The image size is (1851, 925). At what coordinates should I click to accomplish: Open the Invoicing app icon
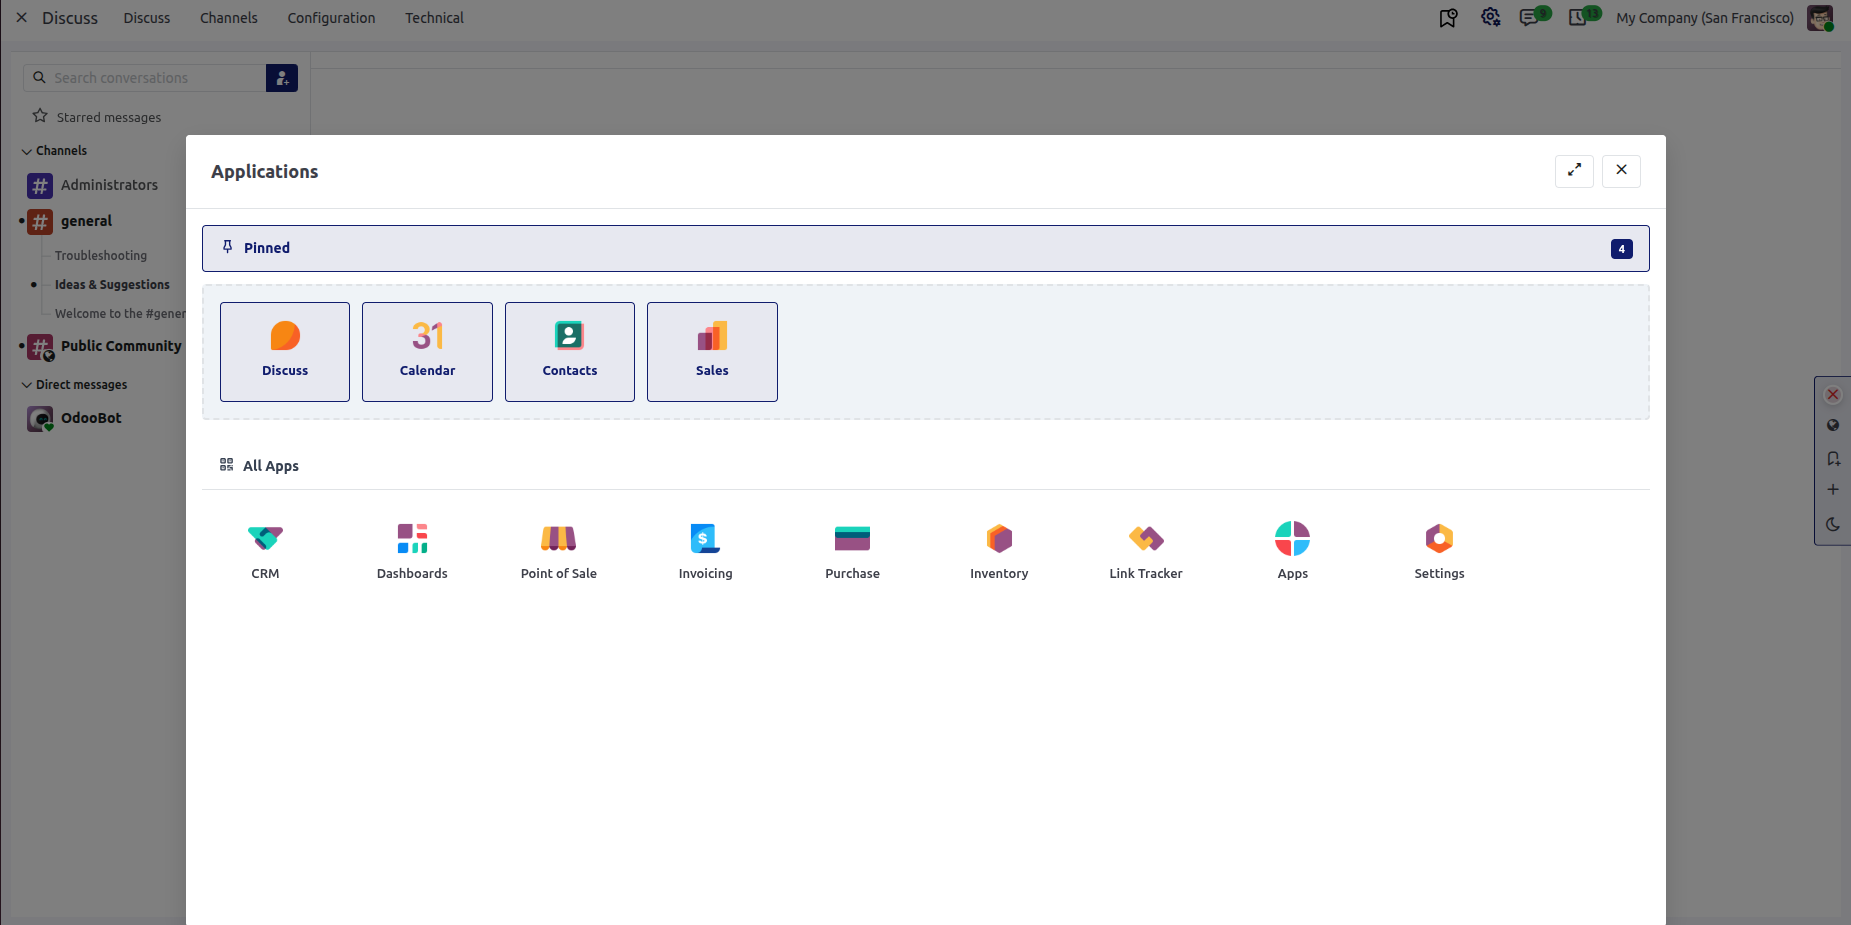pyautogui.click(x=705, y=539)
